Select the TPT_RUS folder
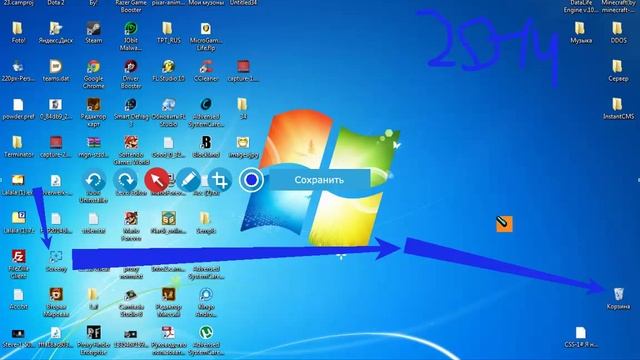This screenshot has width=640, height=360. [x=168, y=33]
